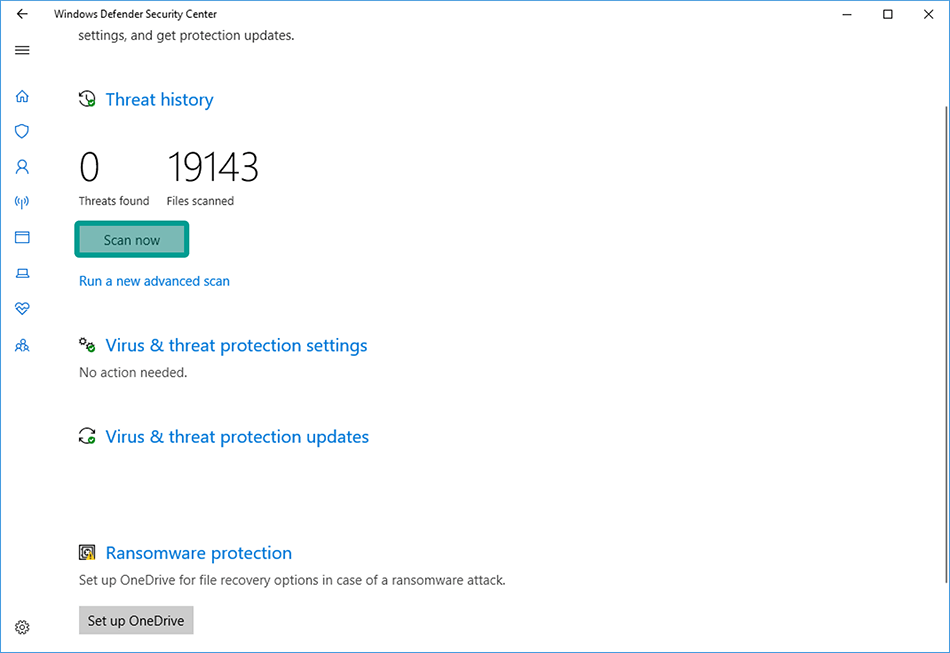This screenshot has width=950, height=653.
Task: Open Run a new advanced scan
Action: point(154,281)
